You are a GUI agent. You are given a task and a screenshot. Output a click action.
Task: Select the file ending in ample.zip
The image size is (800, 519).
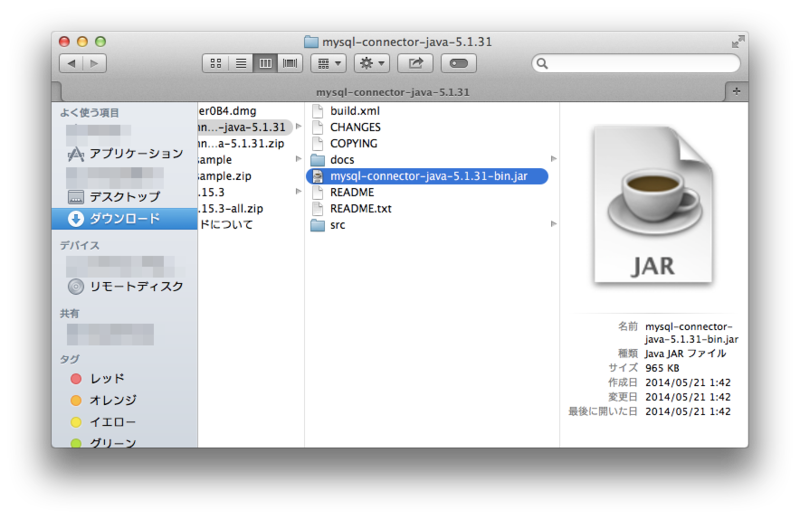point(225,176)
